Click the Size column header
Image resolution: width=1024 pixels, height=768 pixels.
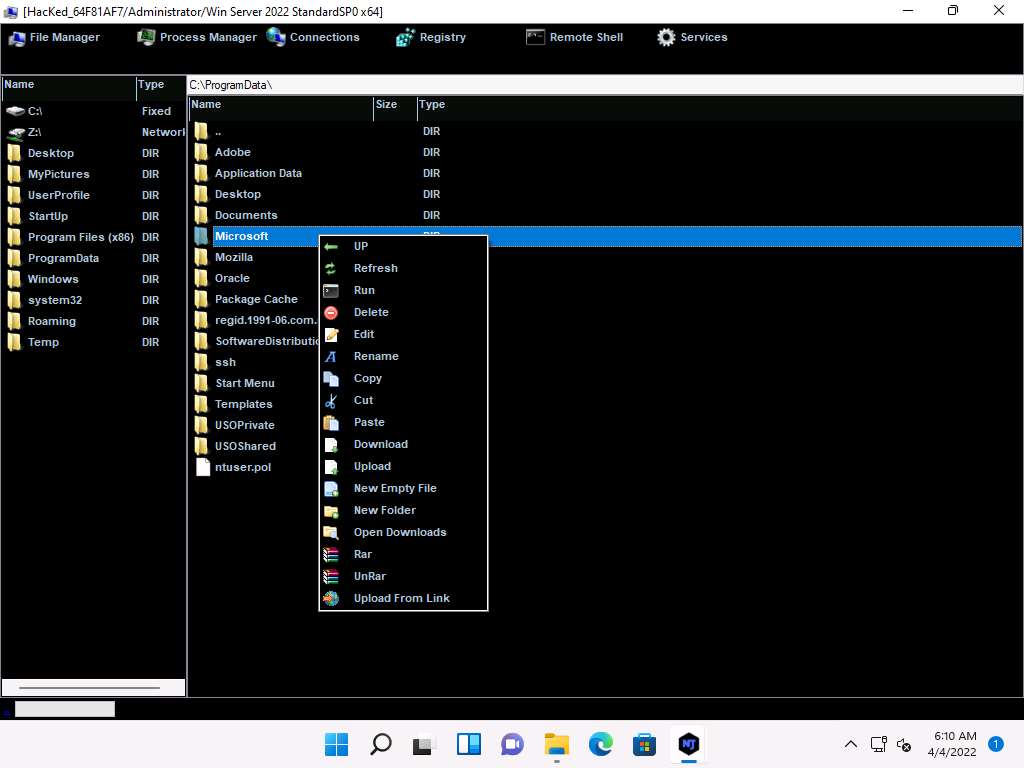[x=386, y=105]
